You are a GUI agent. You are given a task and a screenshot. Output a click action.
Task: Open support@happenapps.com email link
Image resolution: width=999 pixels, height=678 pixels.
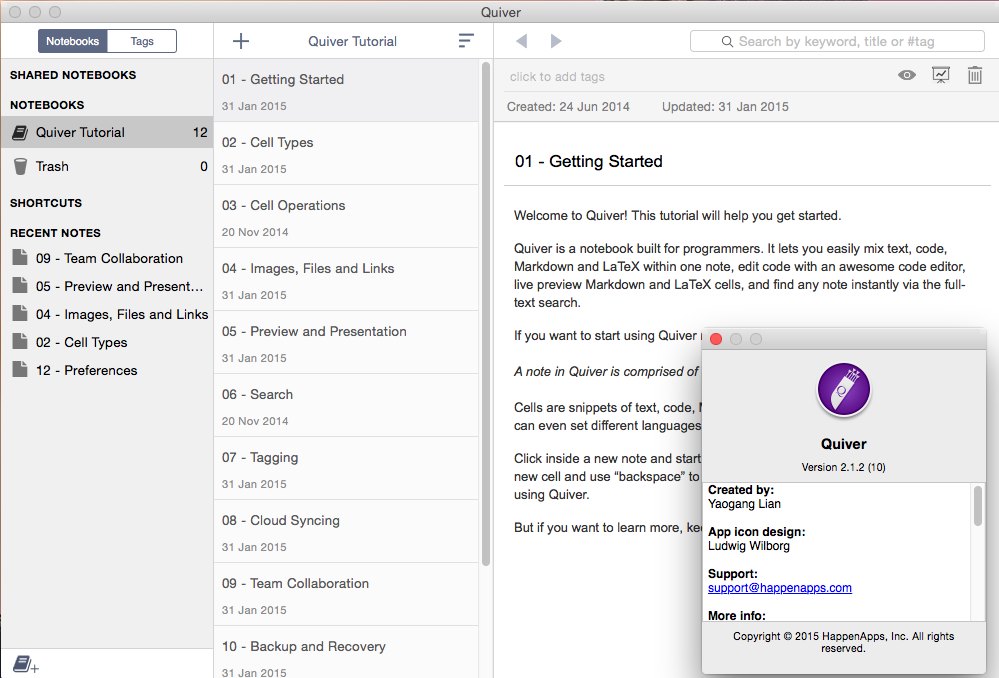[780, 588]
